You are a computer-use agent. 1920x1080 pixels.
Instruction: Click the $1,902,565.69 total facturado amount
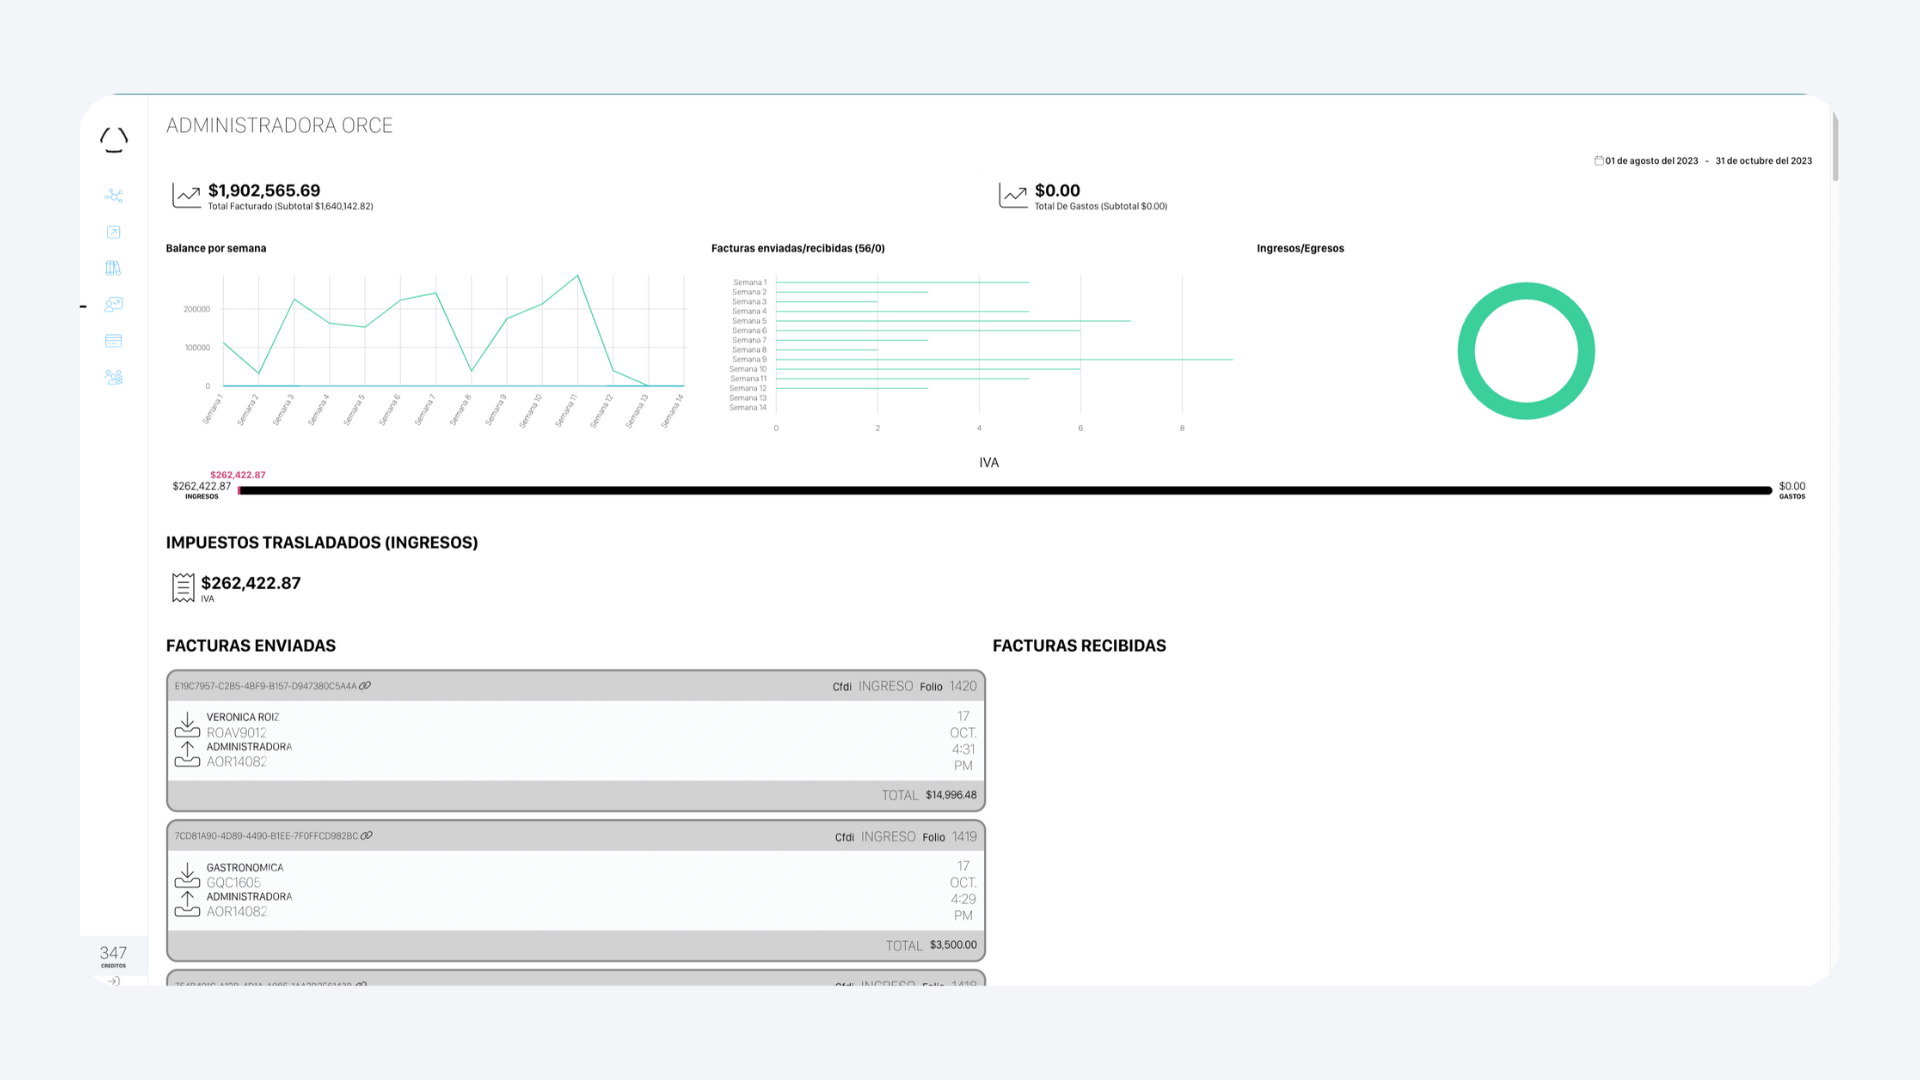pos(264,191)
